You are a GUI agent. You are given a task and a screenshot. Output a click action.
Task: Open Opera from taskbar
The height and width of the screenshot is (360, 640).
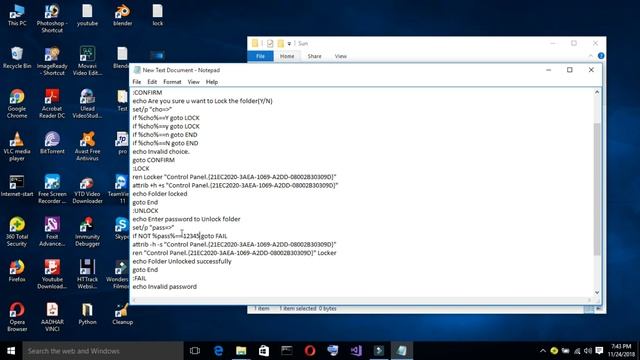[310, 351]
